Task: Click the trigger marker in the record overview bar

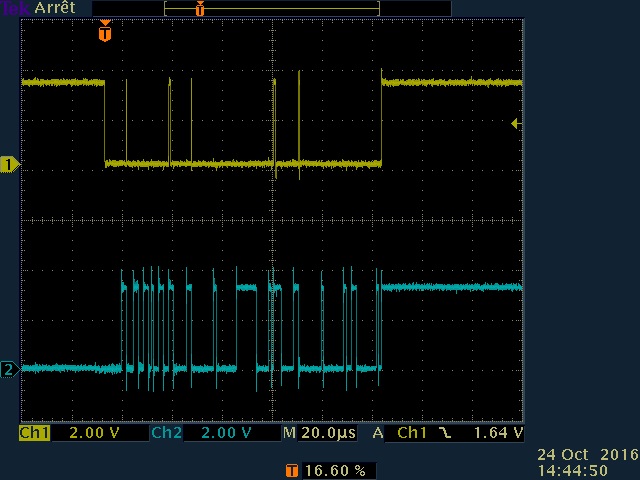Action: 200,8
